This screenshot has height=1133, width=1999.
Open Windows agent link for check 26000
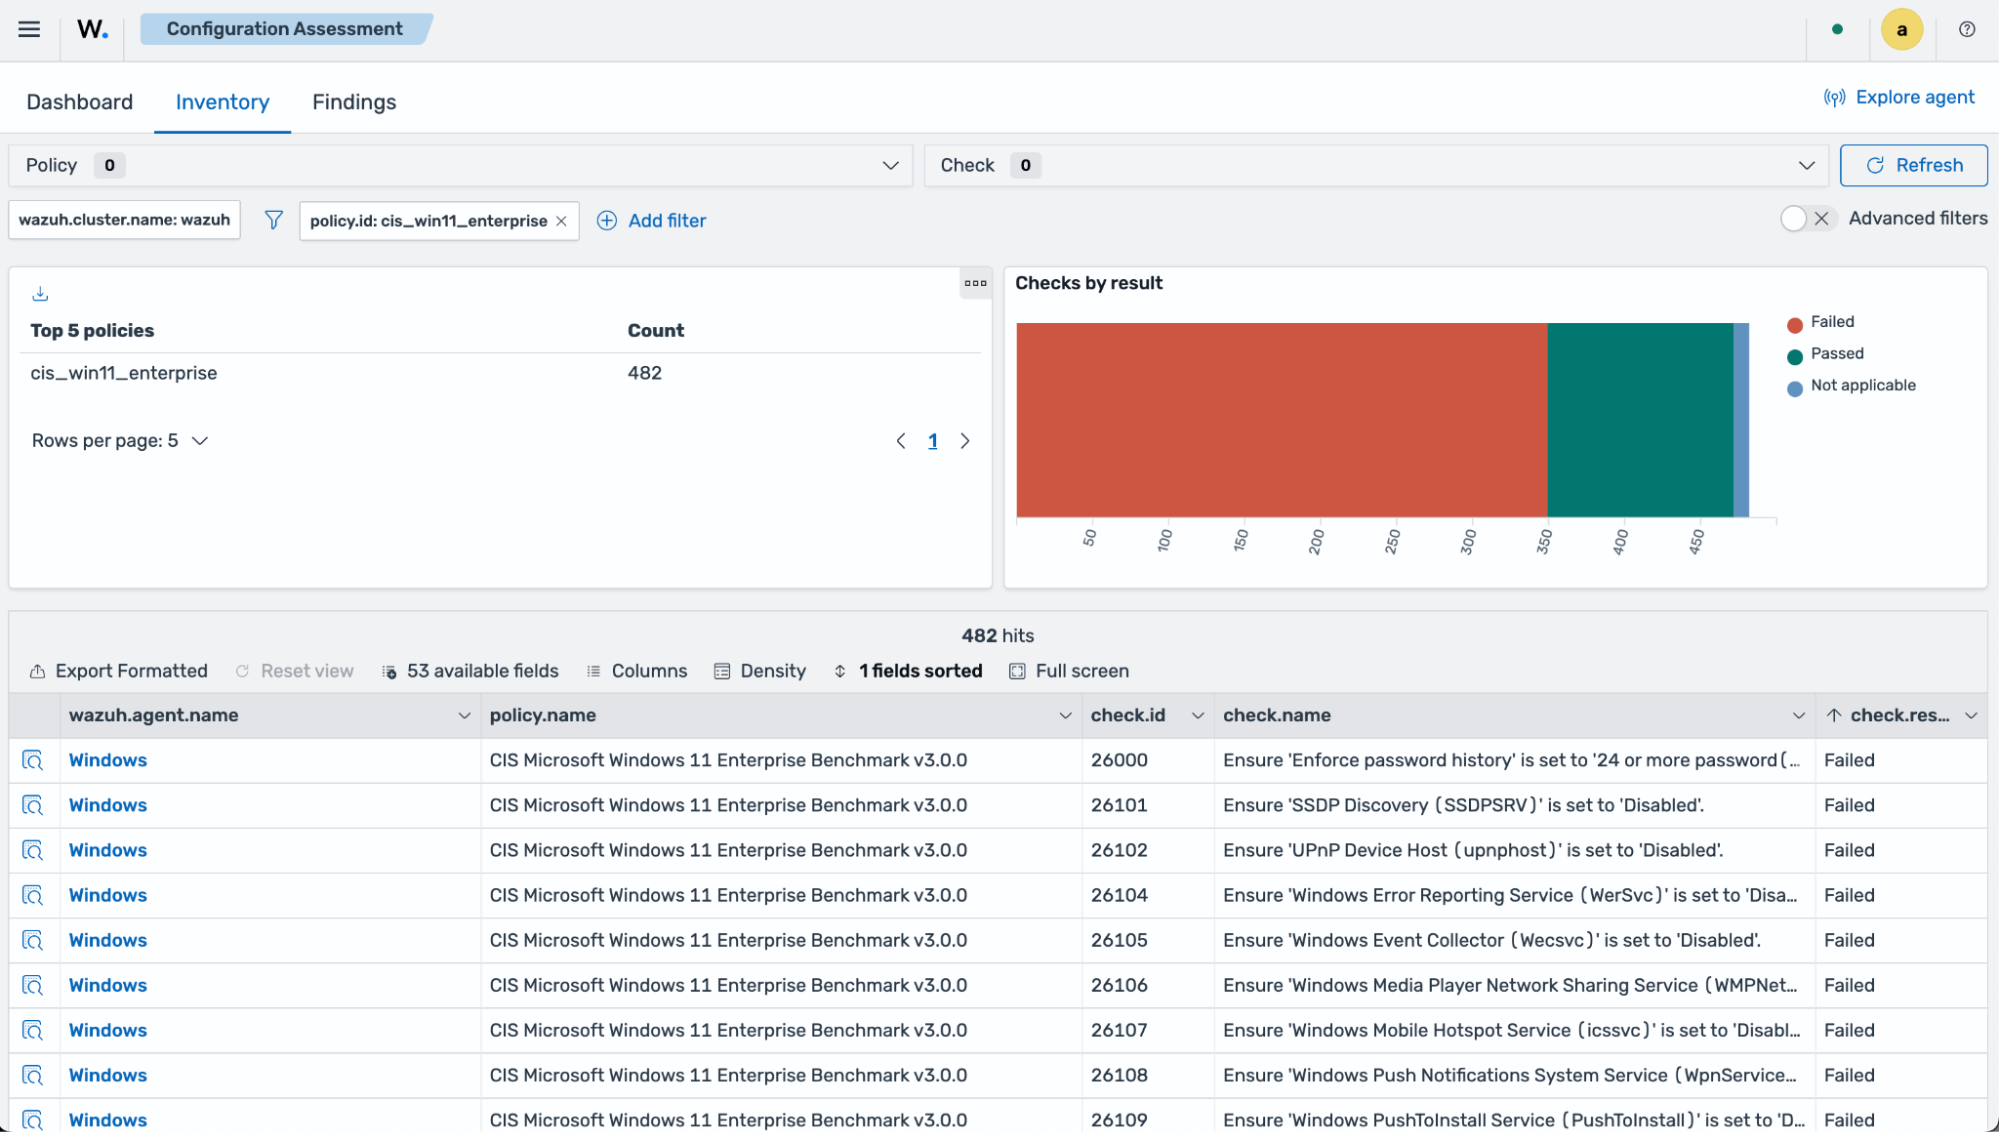point(108,760)
